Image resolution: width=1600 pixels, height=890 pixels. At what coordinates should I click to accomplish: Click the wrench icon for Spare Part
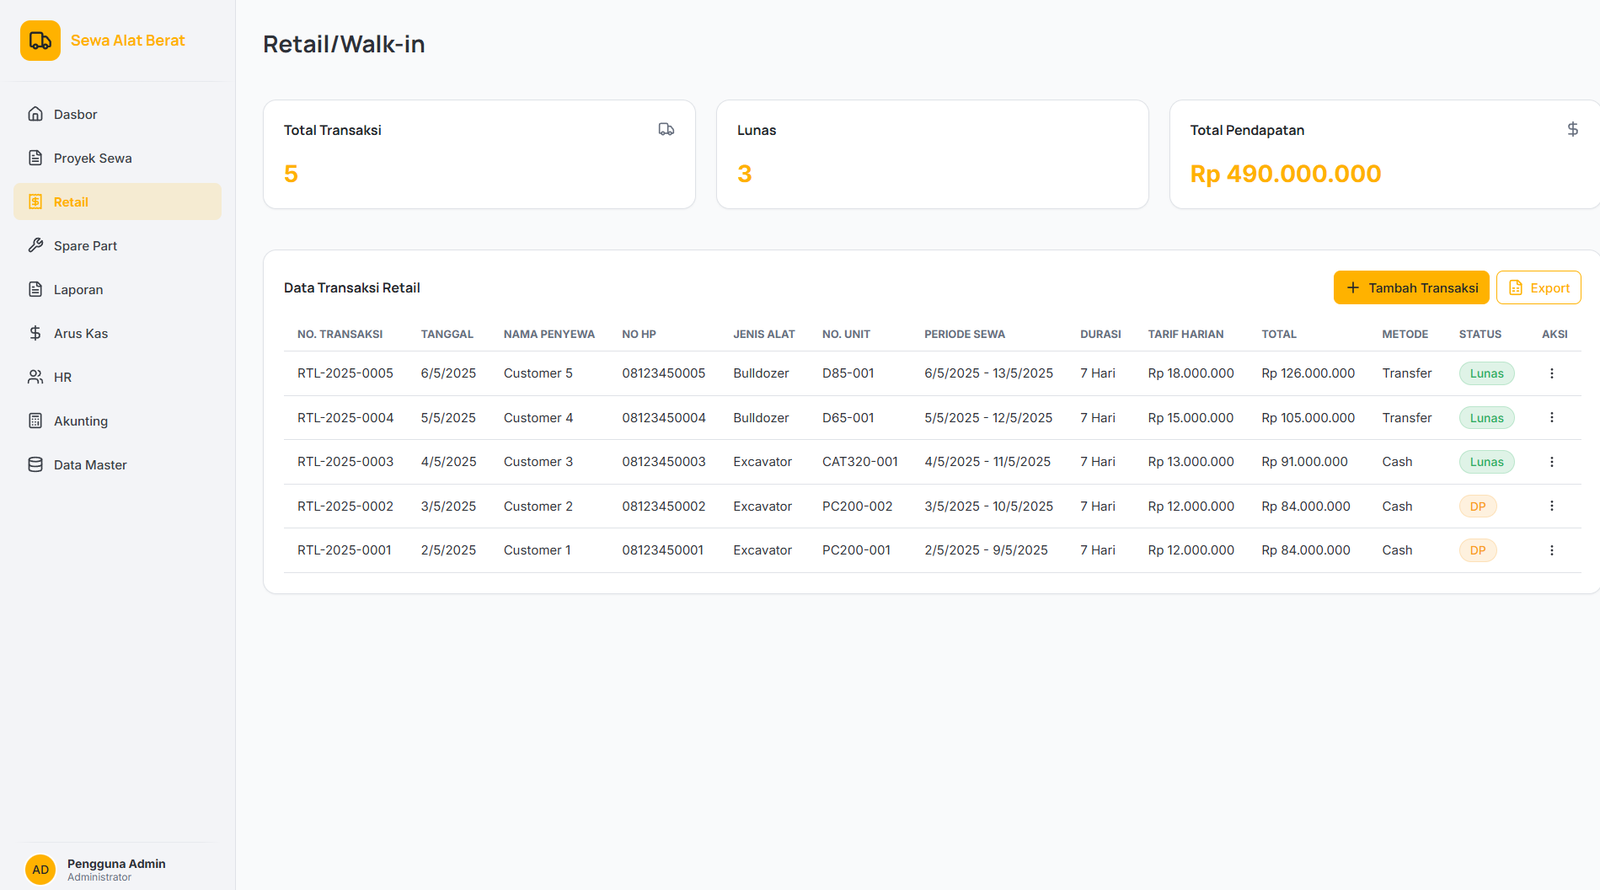[35, 245]
